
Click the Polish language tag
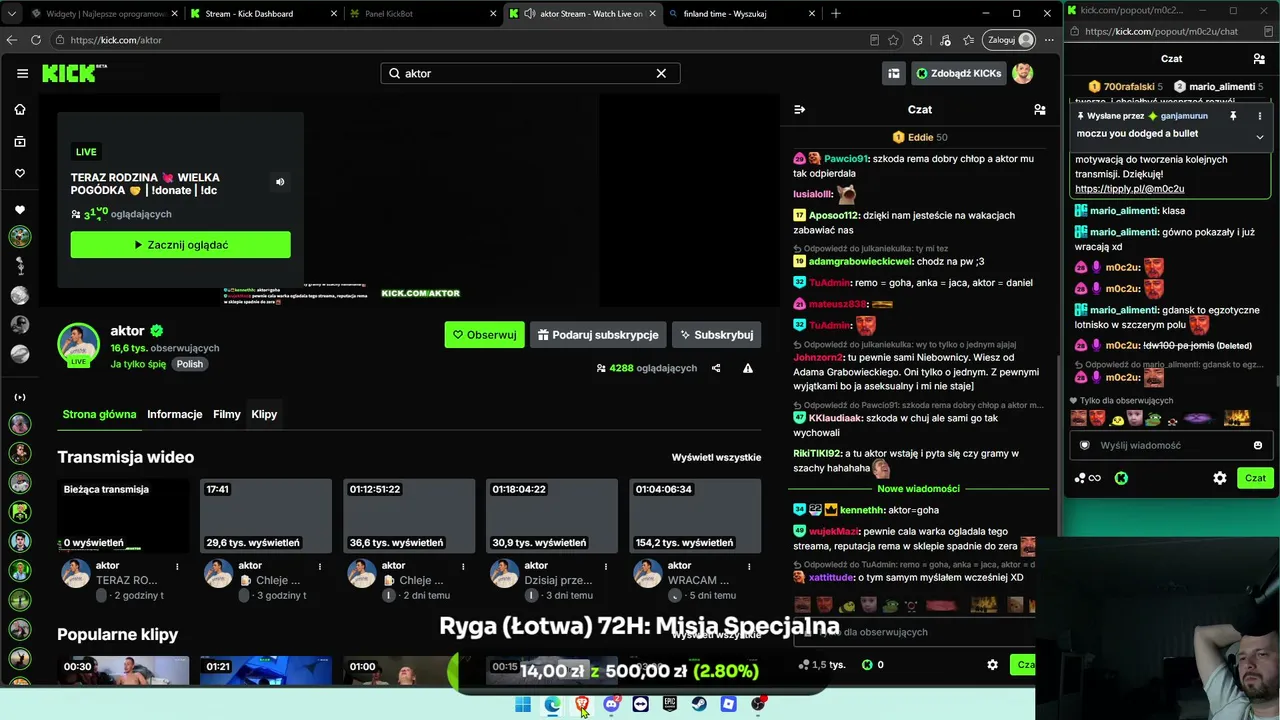[189, 364]
